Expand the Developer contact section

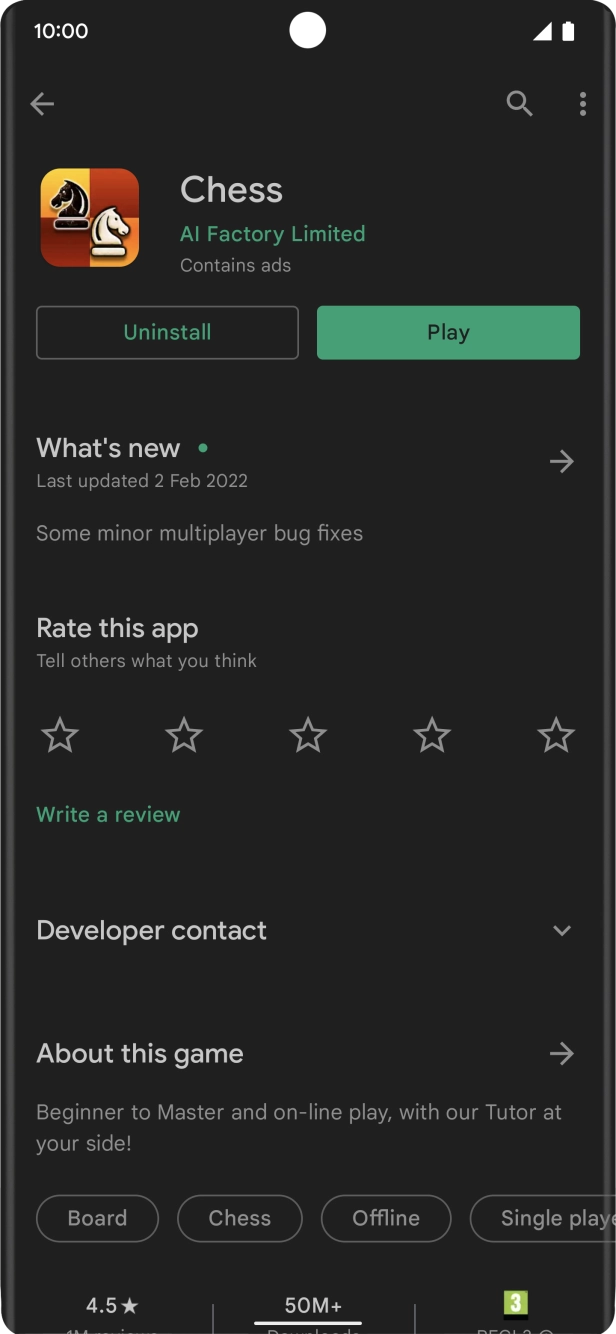click(x=561, y=931)
